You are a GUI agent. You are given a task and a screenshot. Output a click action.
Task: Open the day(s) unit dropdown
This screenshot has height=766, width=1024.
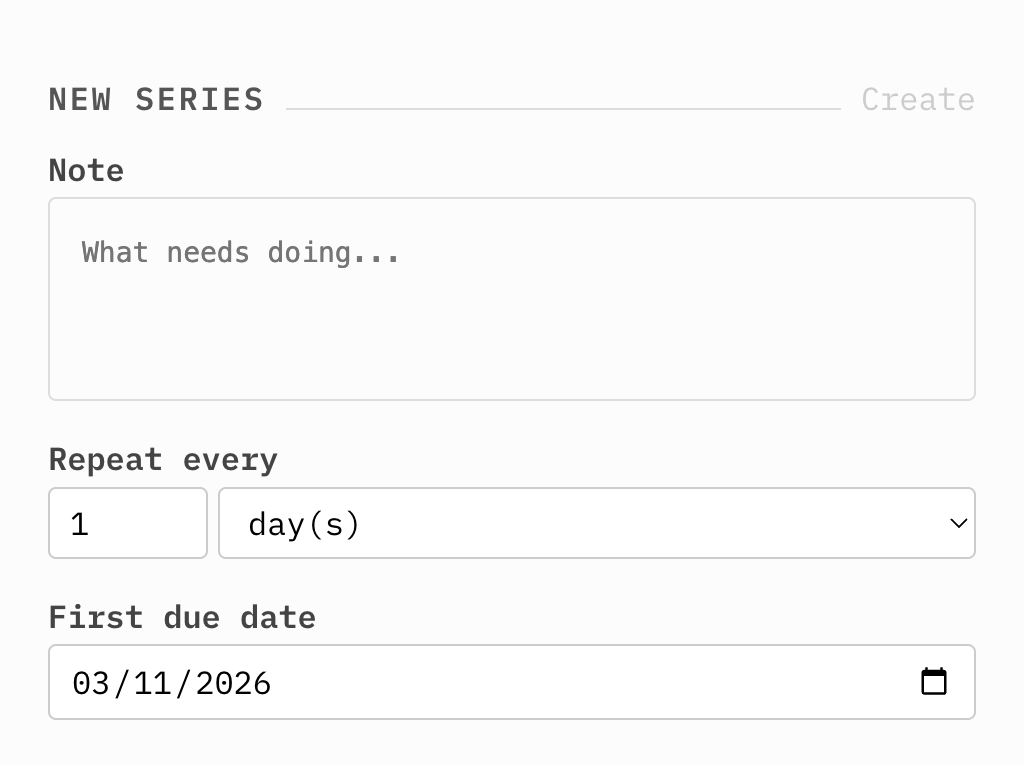tap(596, 523)
